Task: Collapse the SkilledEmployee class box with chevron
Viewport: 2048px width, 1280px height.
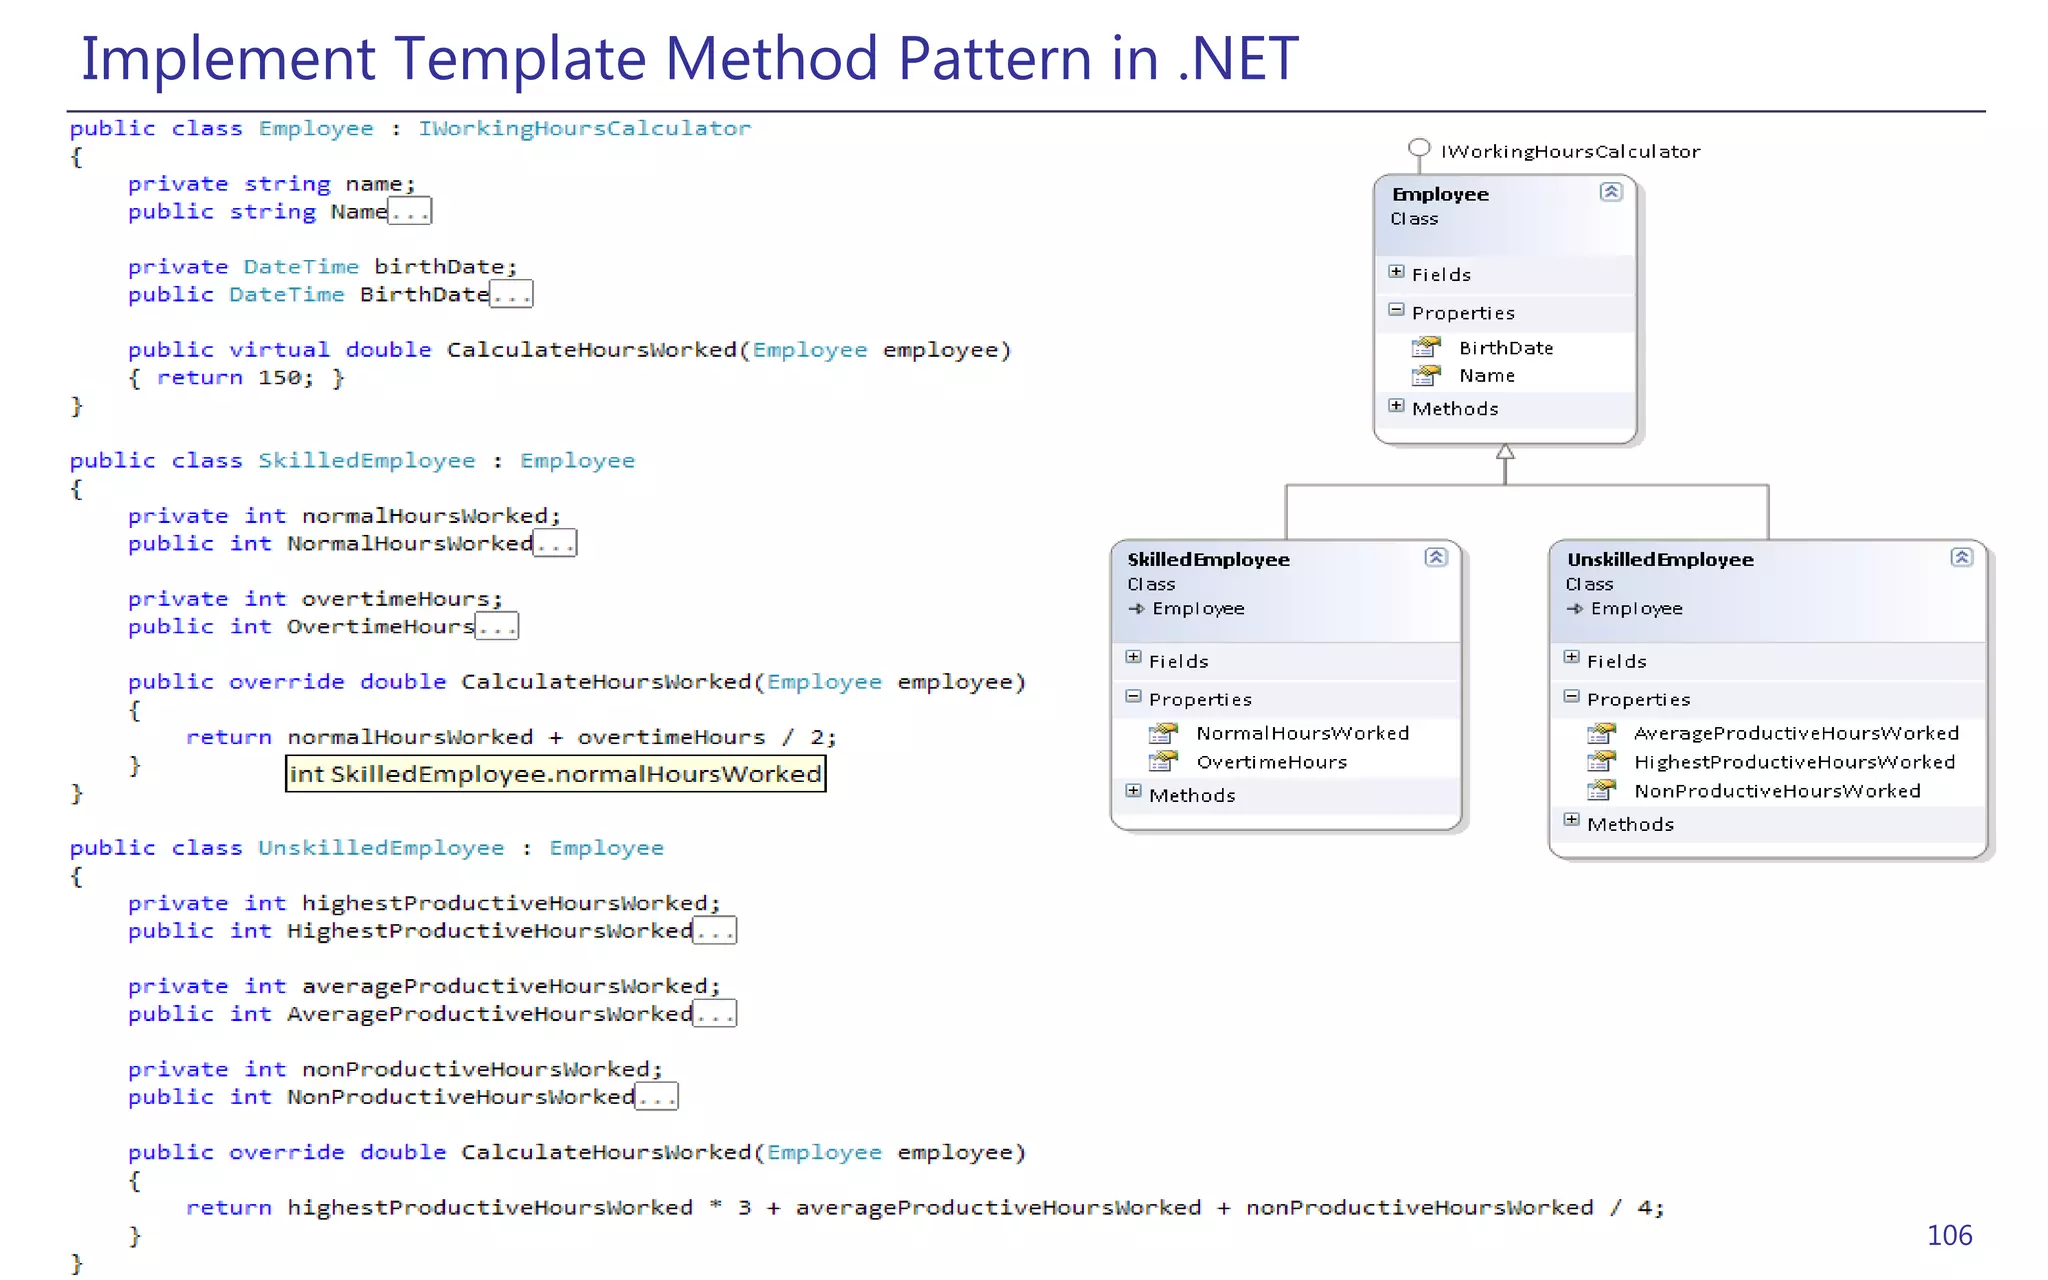Action: 1436,557
